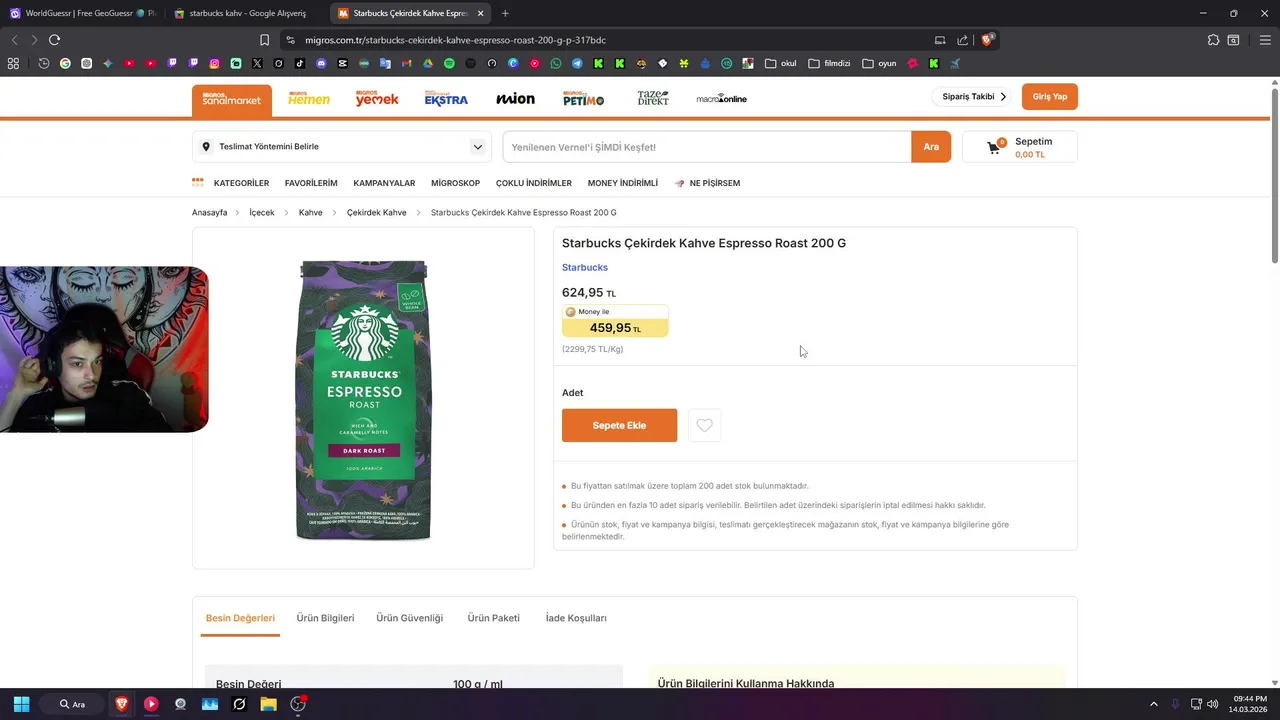Open the Instagram bookmark icon

214,63
